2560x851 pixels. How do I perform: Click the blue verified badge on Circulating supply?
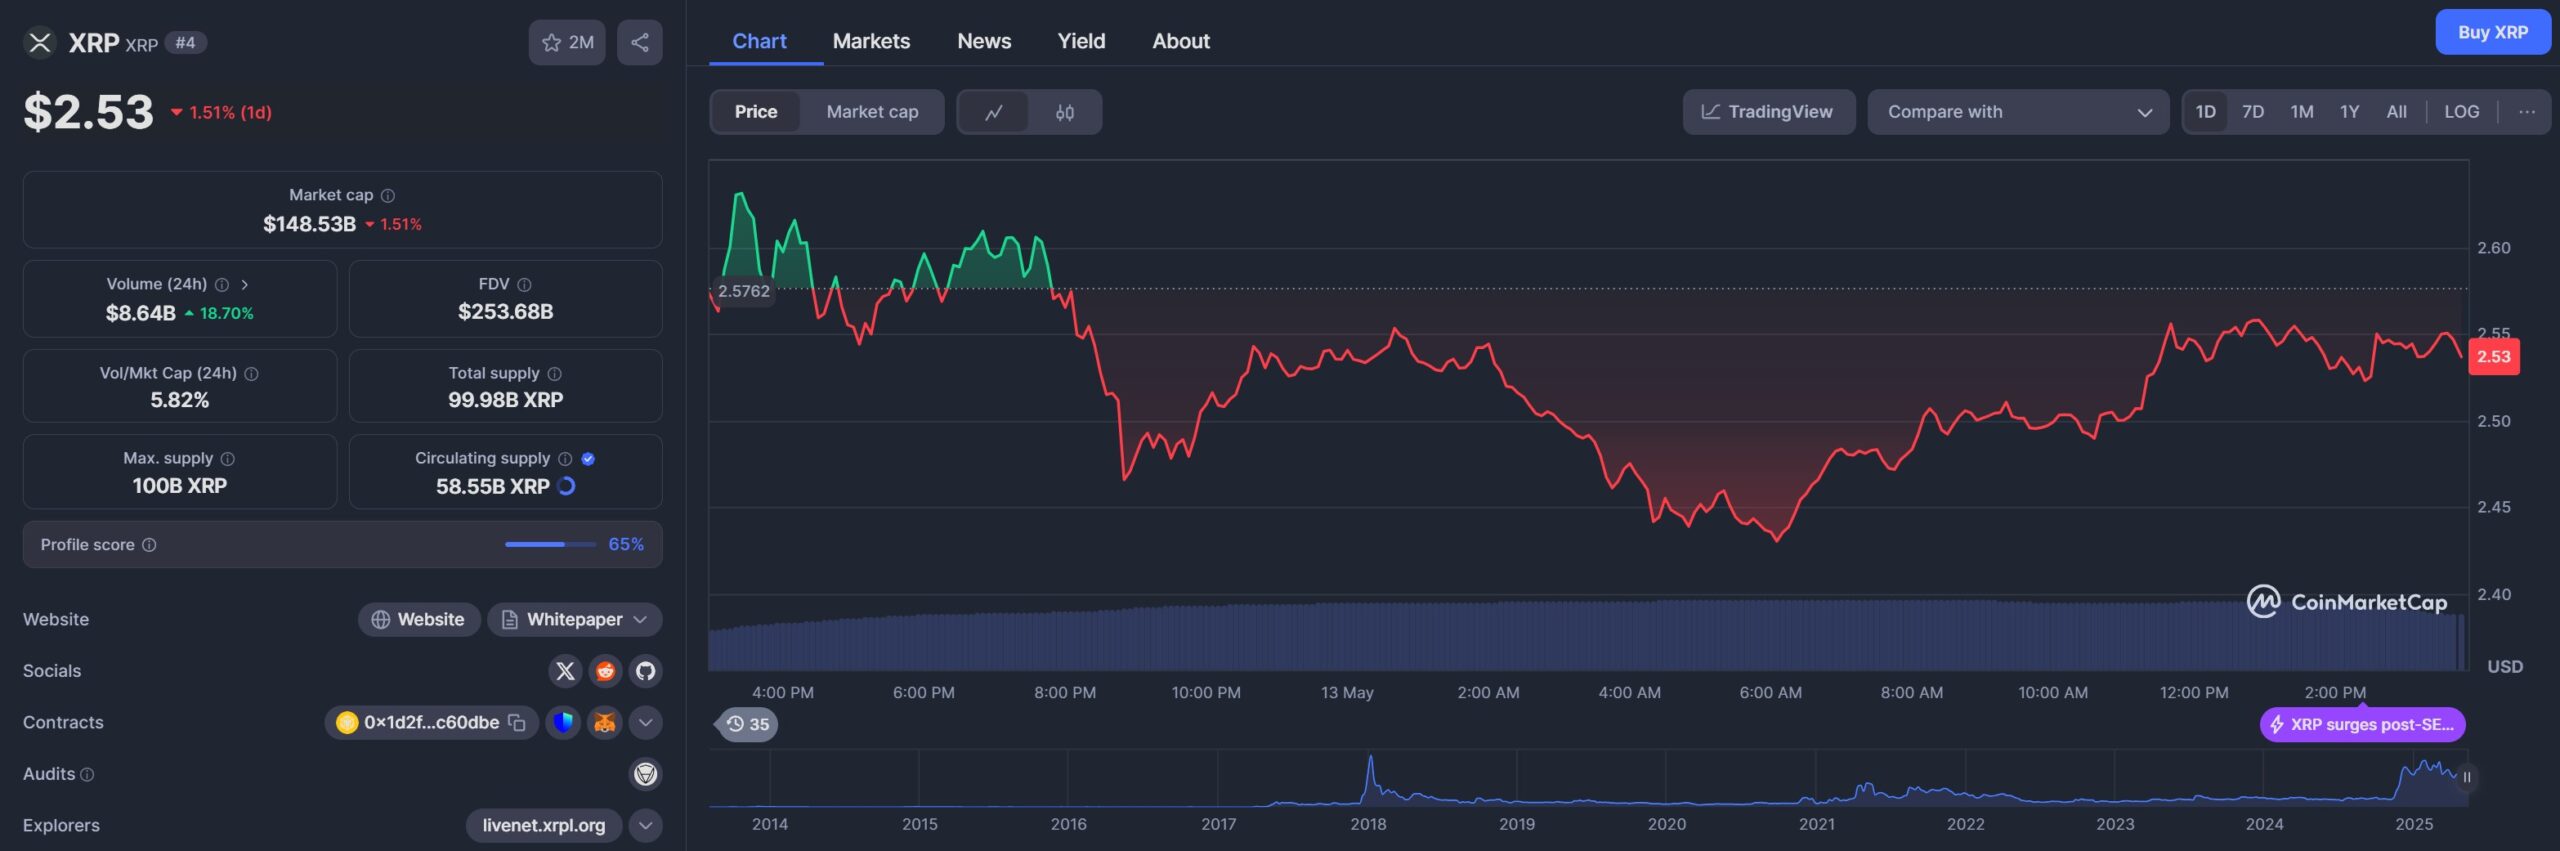pyautogui.click(x=588, y=458)
